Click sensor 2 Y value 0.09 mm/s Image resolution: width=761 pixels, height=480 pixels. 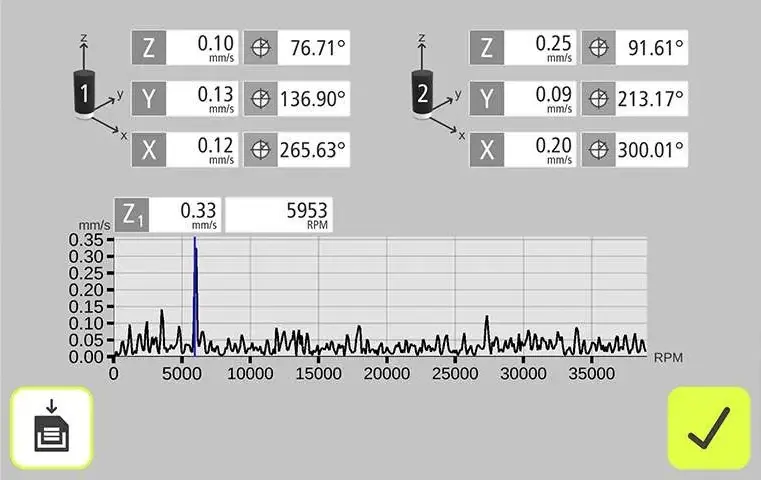[540, 99]
